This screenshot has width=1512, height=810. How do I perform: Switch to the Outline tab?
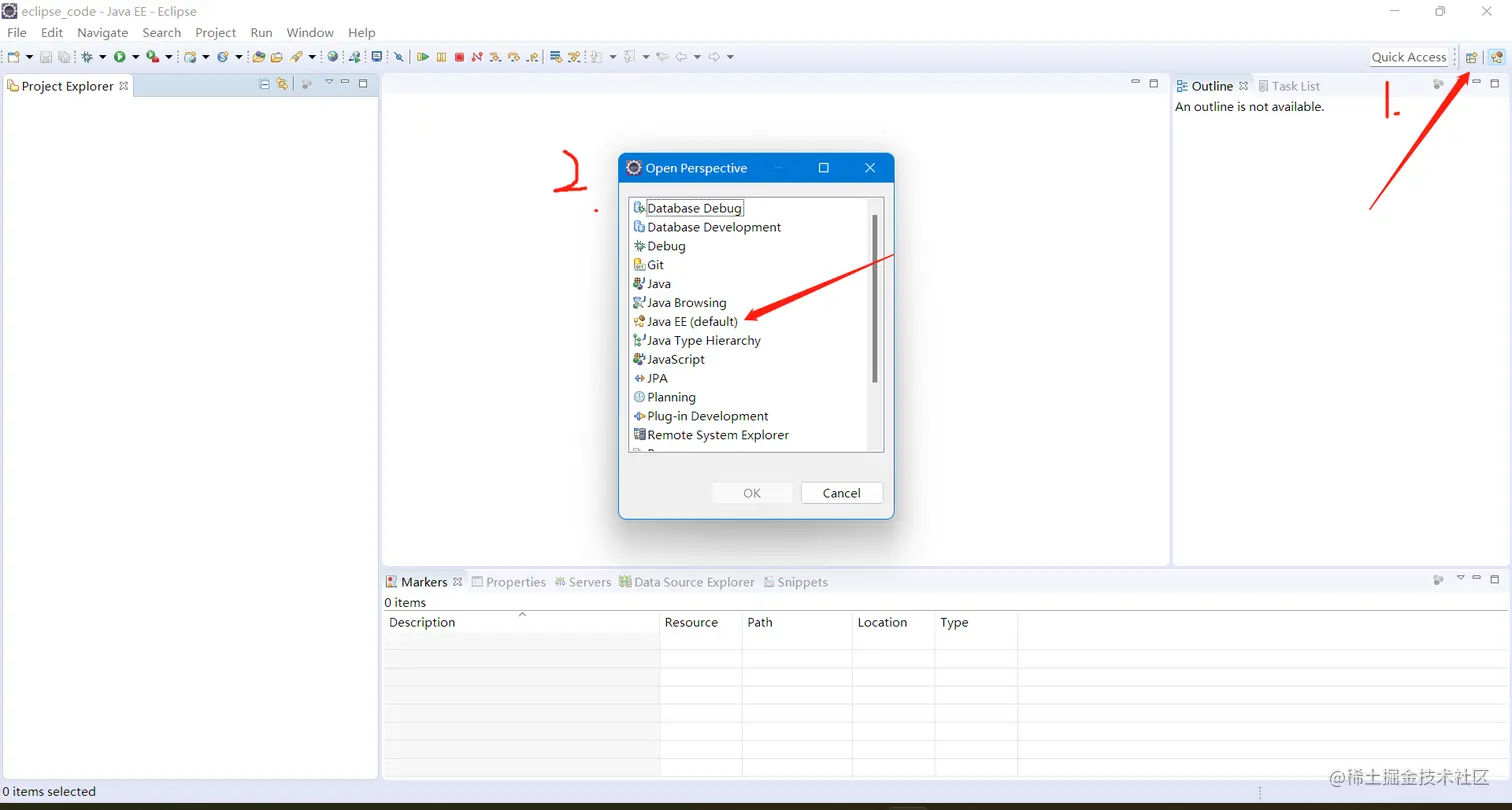[1212, 86]
